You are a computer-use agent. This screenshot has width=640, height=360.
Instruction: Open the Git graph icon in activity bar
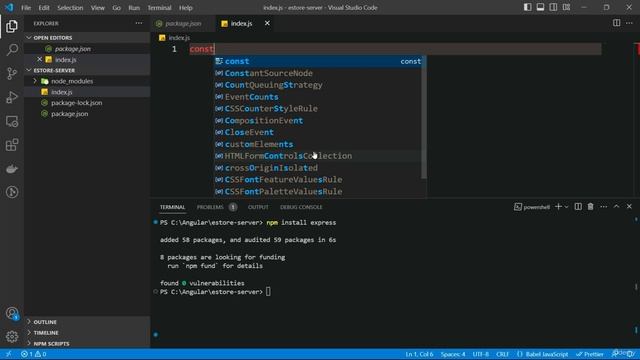(x=12, y=192)
